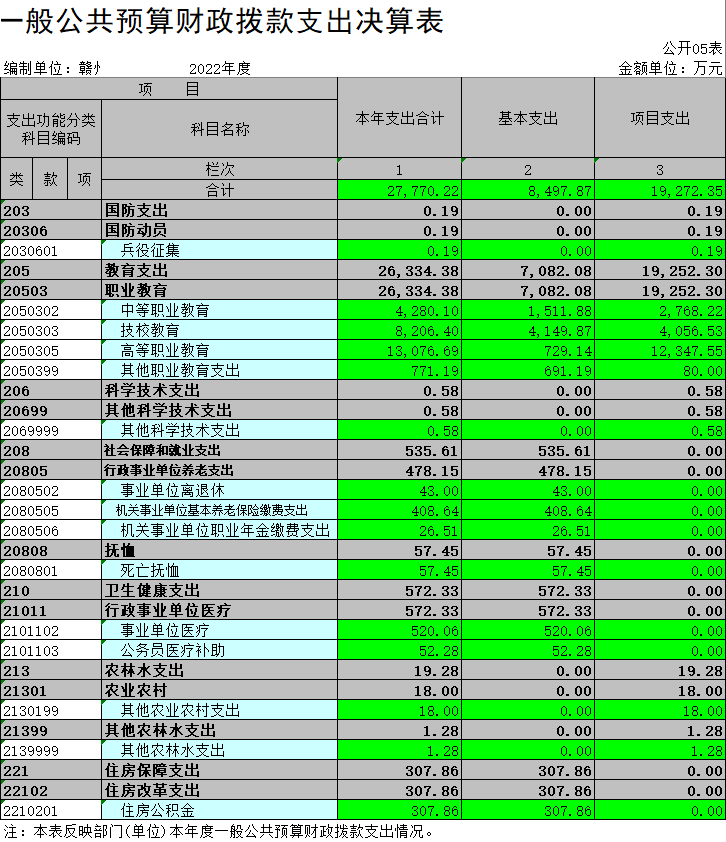
Task: Click the 本年支出合计 column header
Action: [x=400, y=118]
